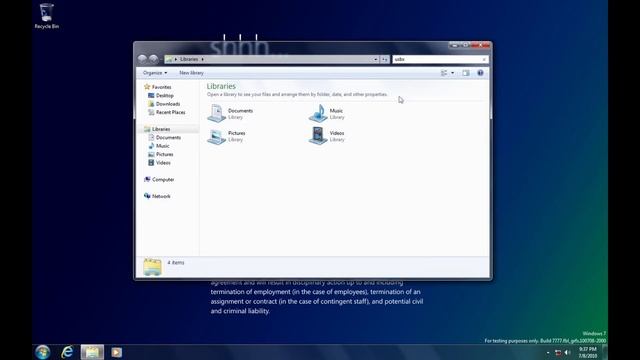Viewport: 640px width, 360px height.
Task: Click the volume speaker tray icon
Action: (567, 353)
